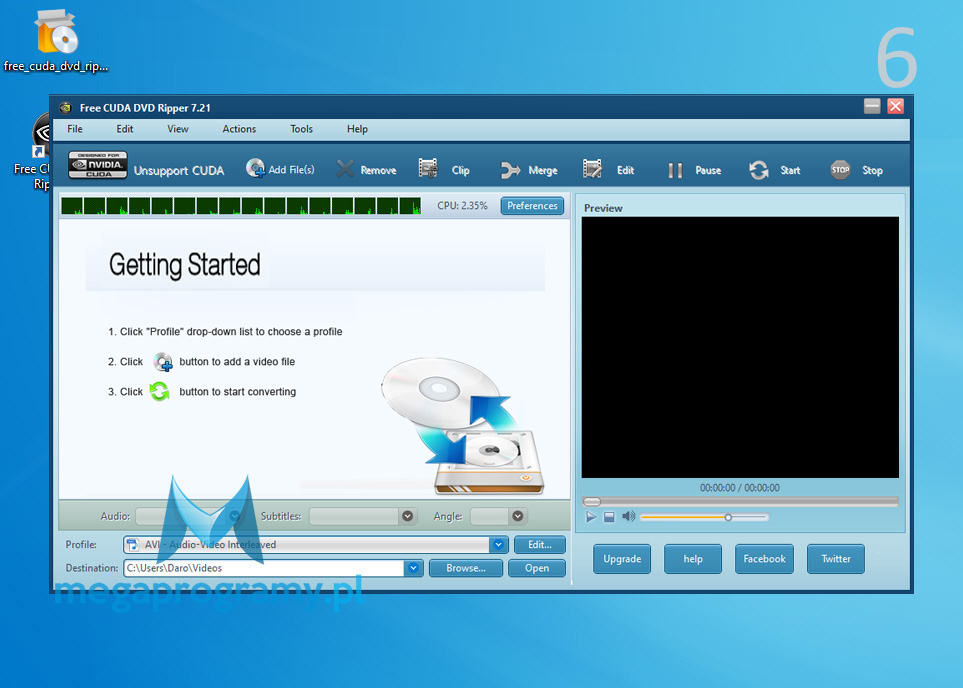Open the Destination path dropdown arrow
Viewport: 963px width, 688px height.
coord(413,568)
